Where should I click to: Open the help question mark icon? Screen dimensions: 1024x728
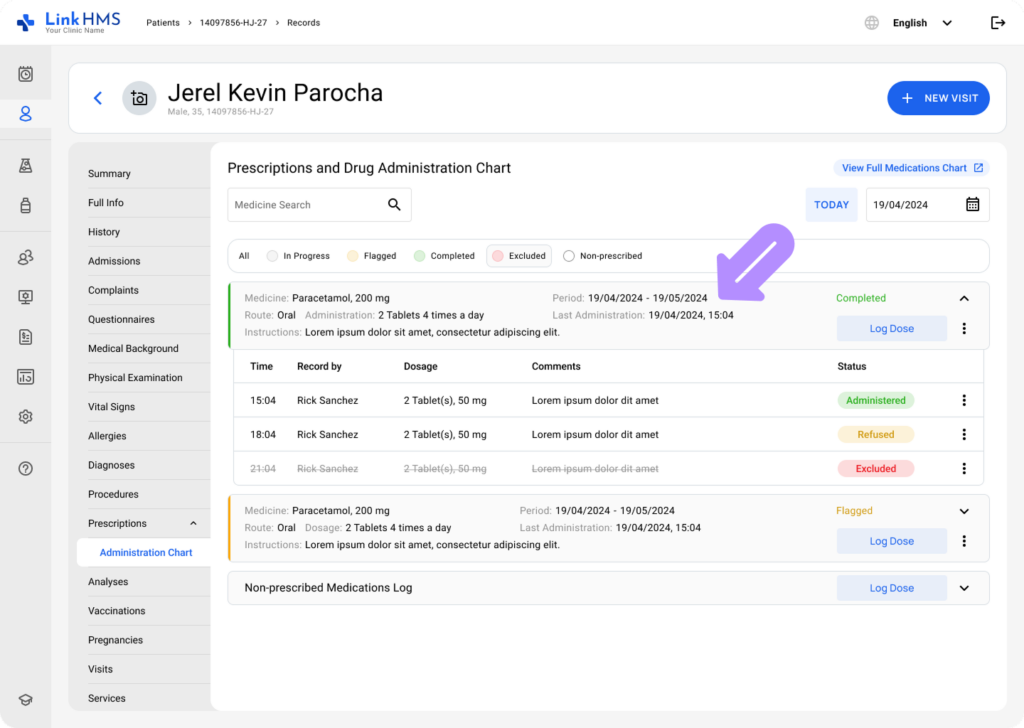(25, 468)
